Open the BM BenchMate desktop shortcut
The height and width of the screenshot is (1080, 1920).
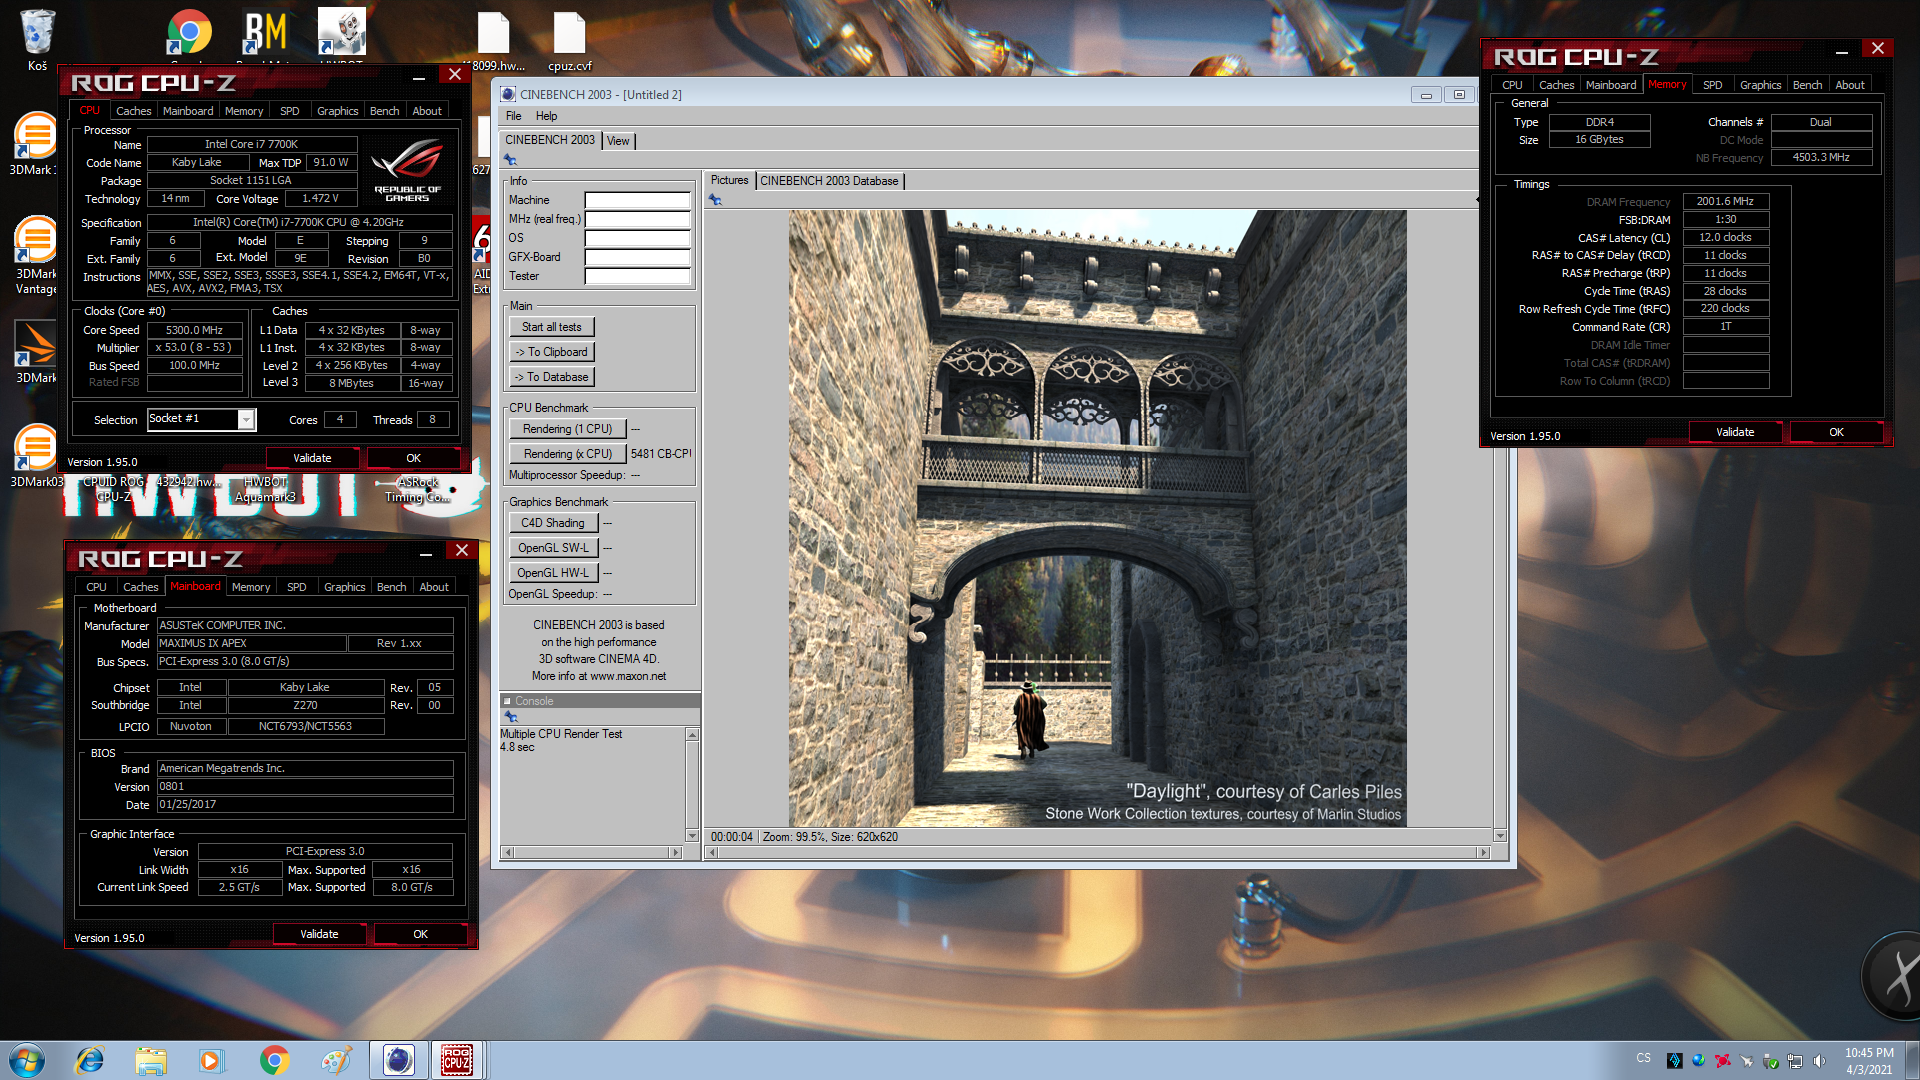(265, 33)
